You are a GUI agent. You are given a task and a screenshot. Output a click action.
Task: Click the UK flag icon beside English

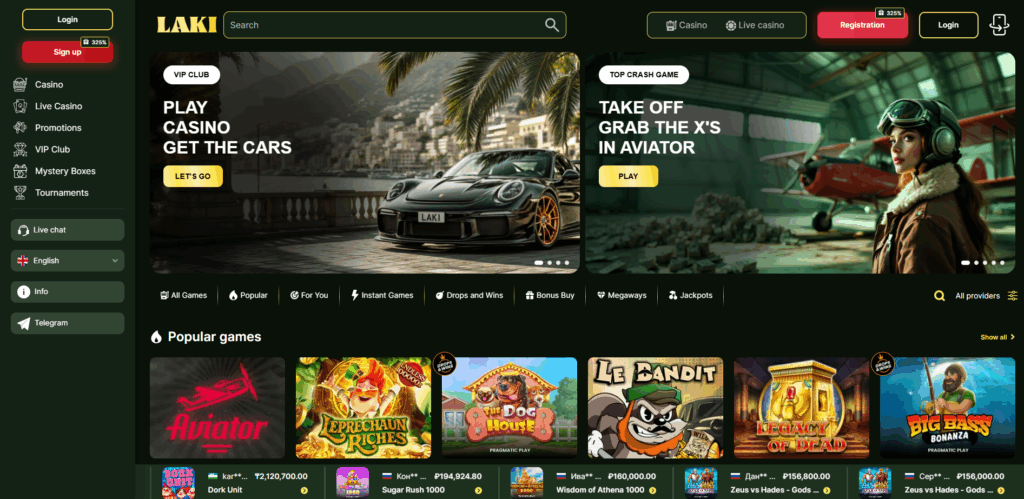tap(23, 261)
